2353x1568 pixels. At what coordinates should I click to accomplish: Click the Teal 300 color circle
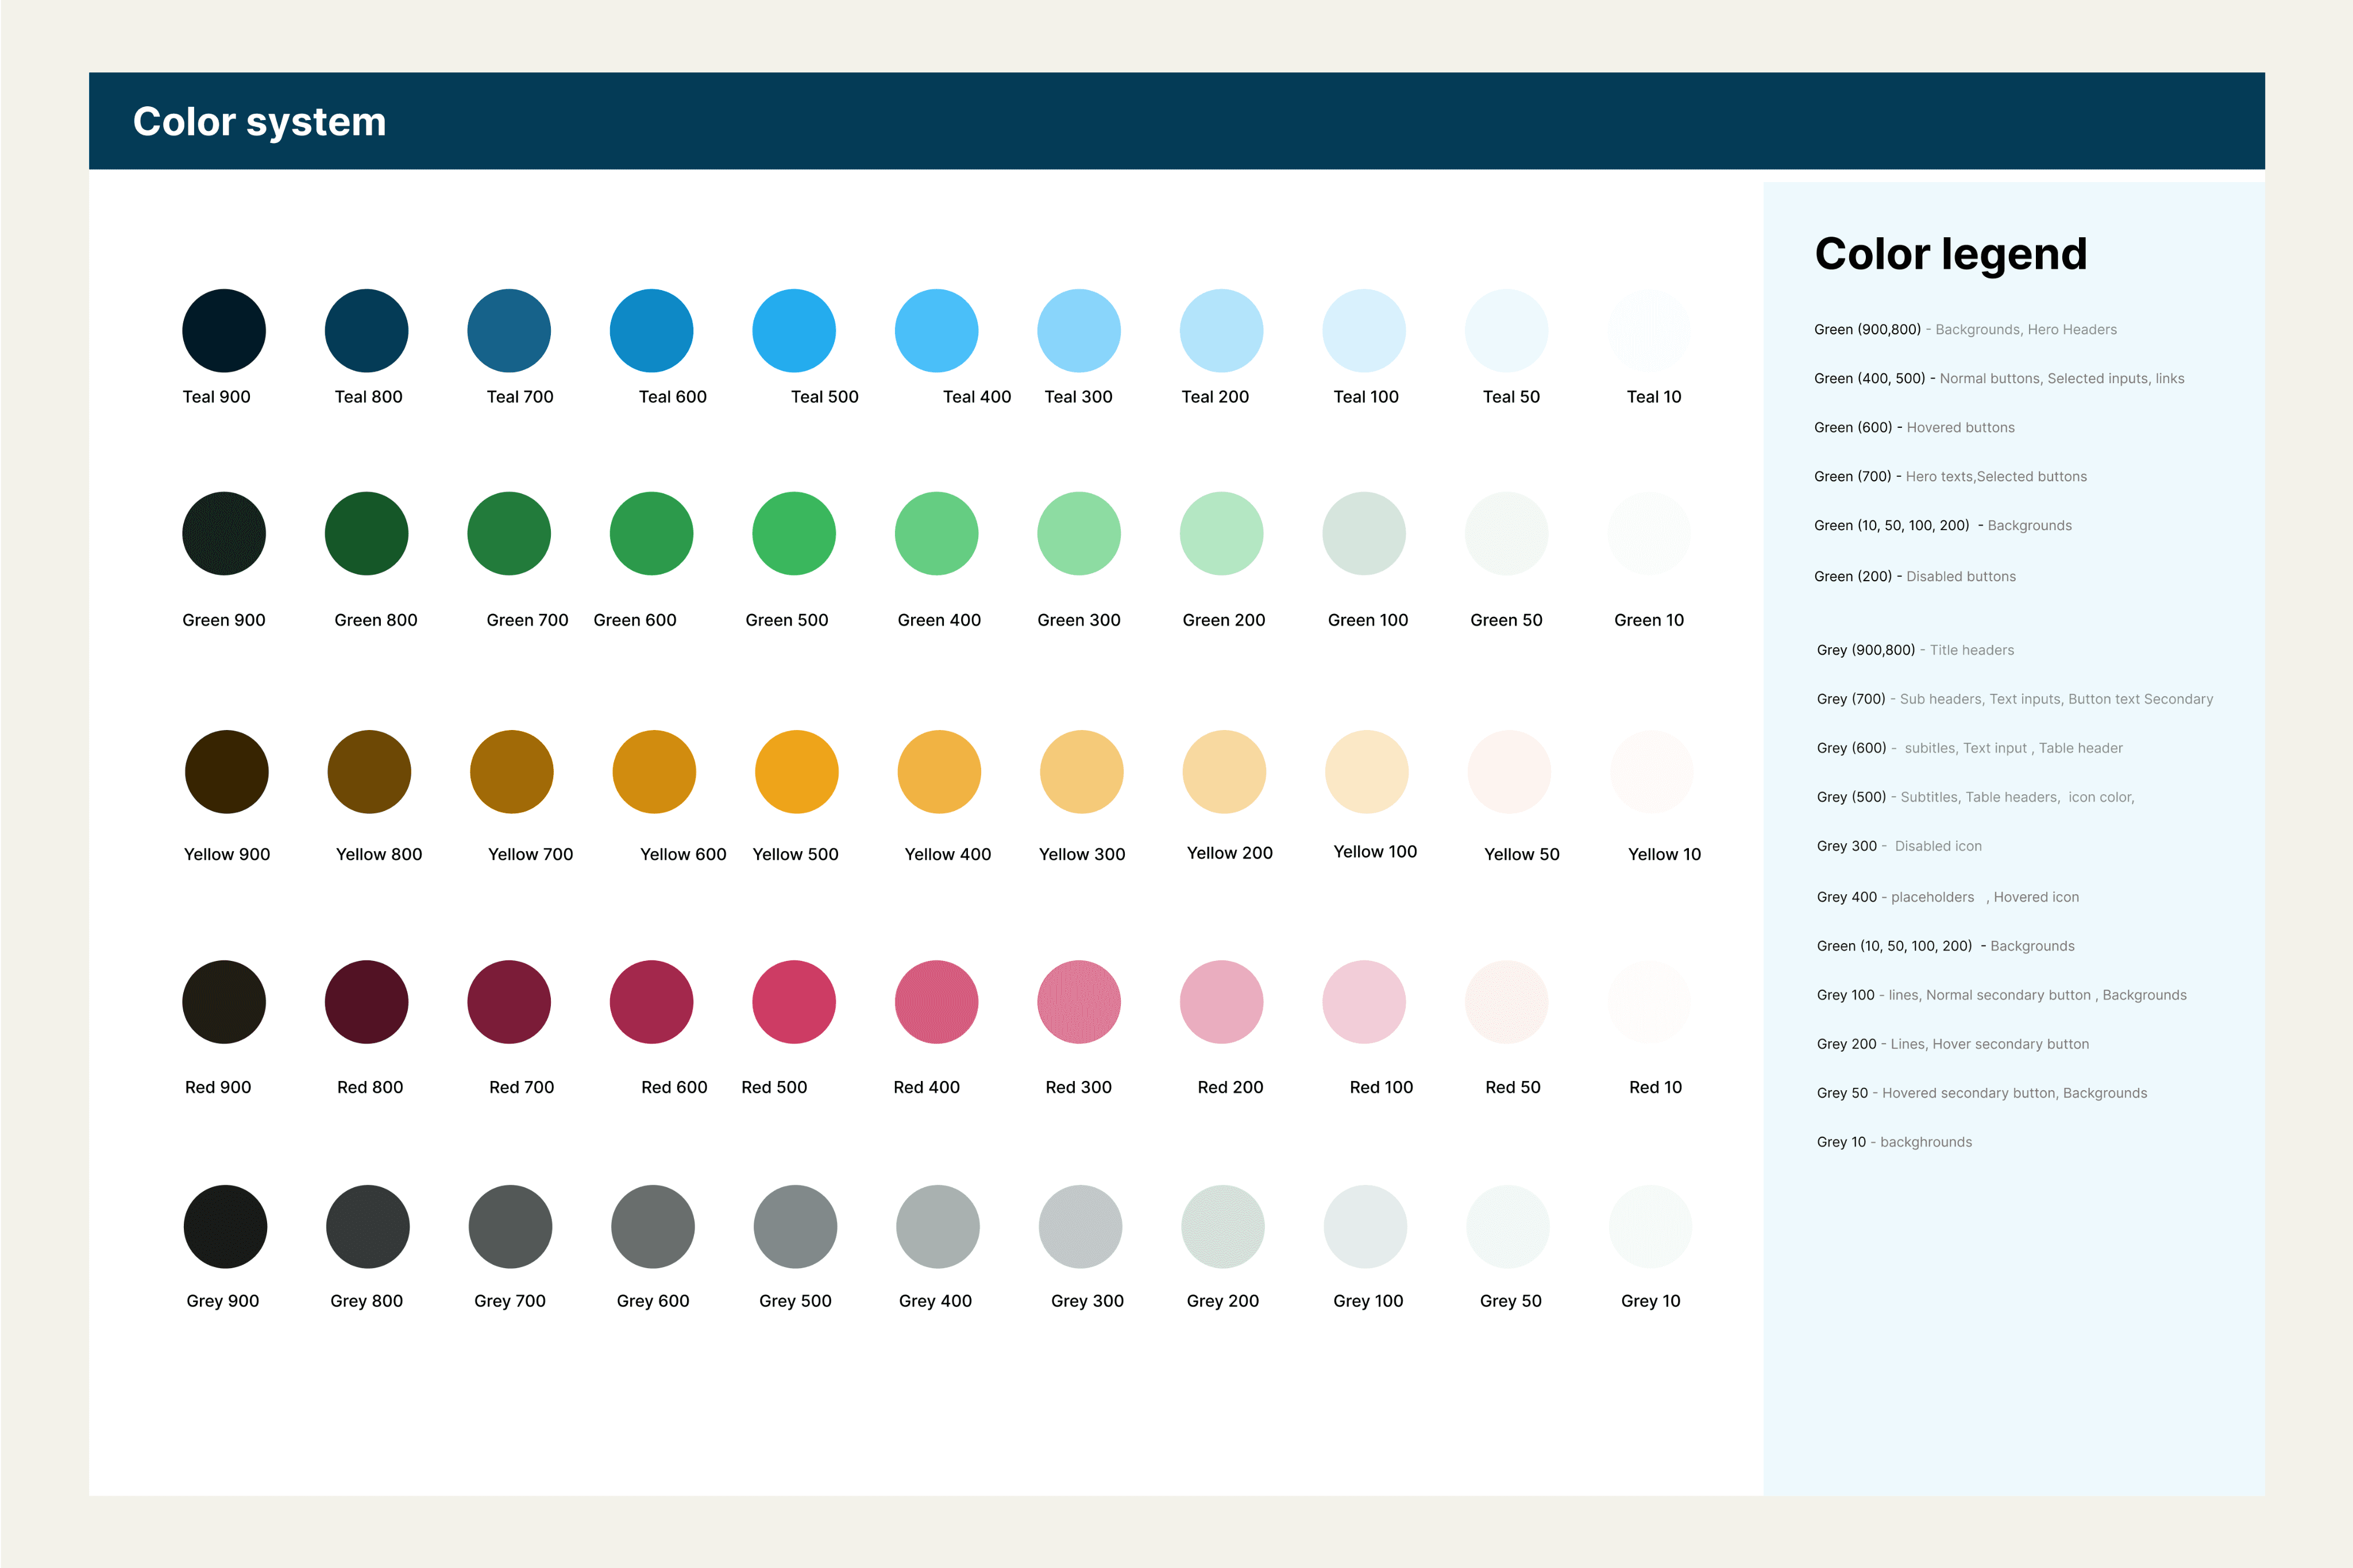click(1078, 331)
